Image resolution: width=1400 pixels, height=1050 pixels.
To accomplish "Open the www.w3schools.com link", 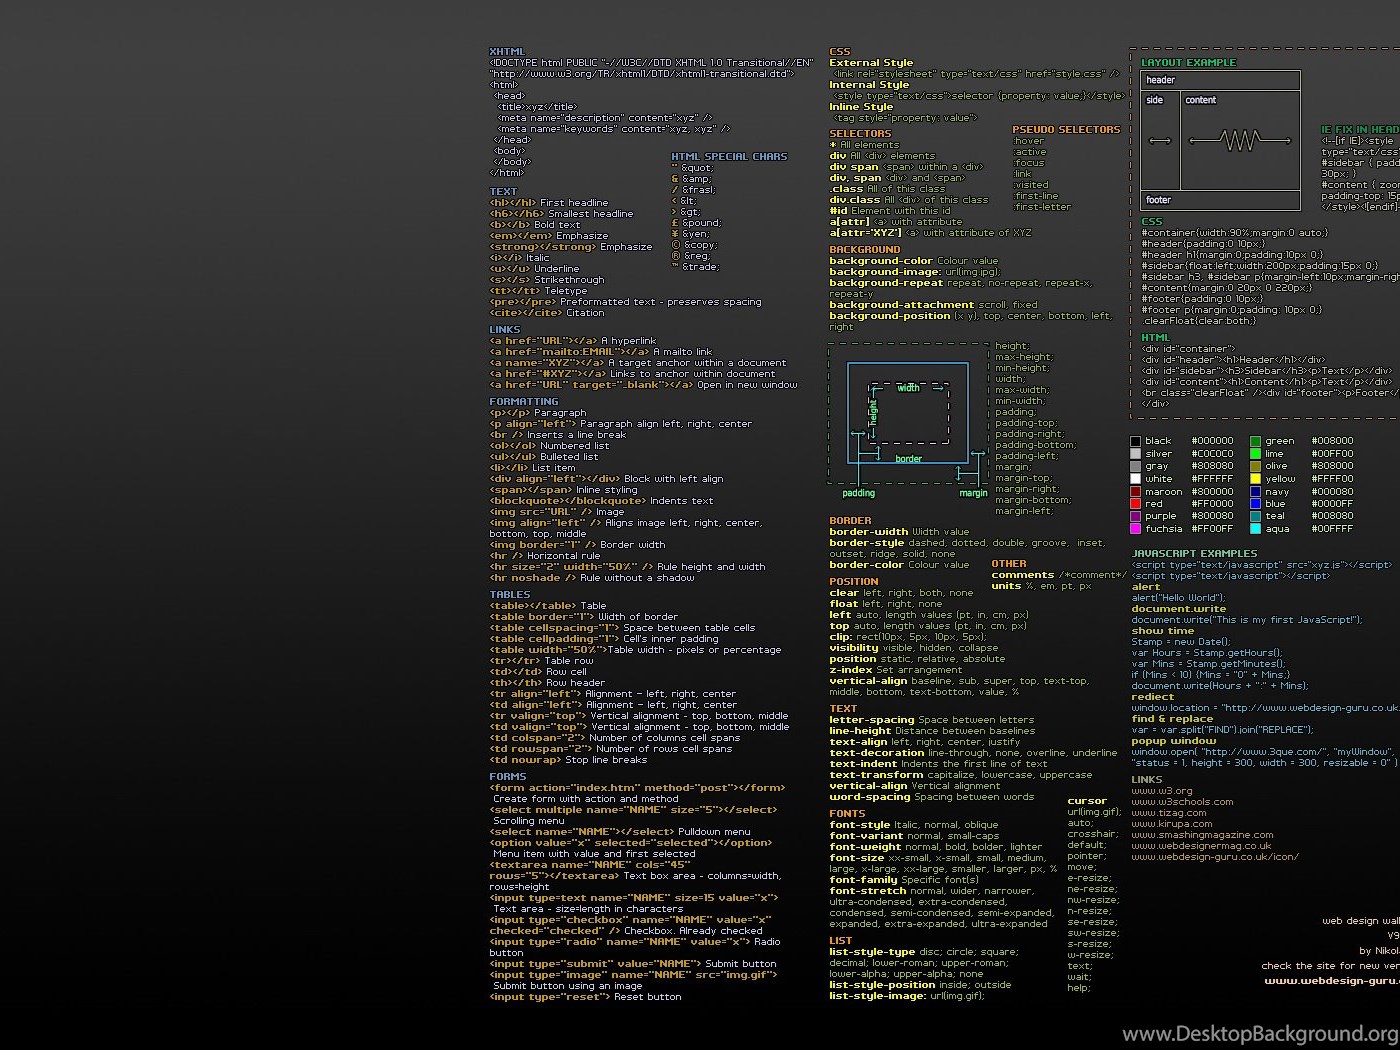I will tap(1182, 802).
